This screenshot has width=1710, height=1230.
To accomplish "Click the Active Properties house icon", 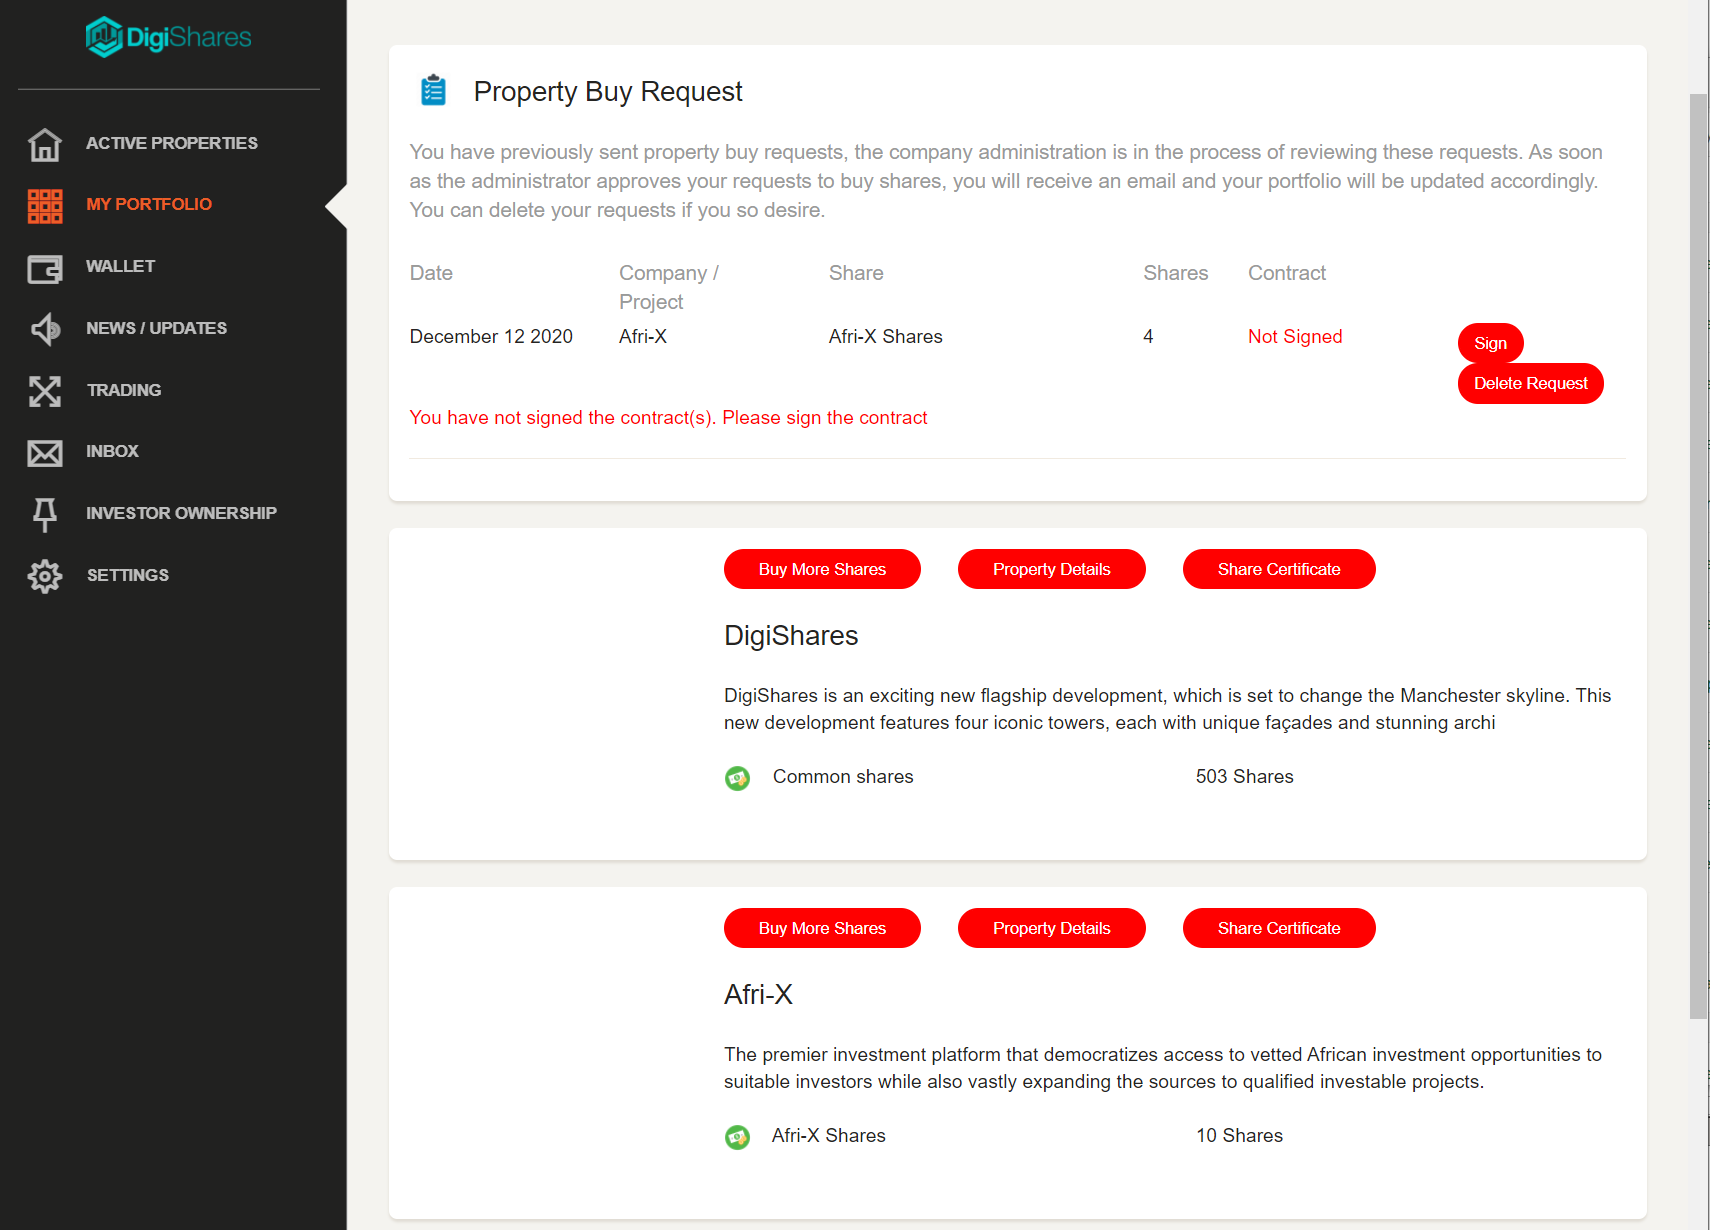I will click(45, 144).
